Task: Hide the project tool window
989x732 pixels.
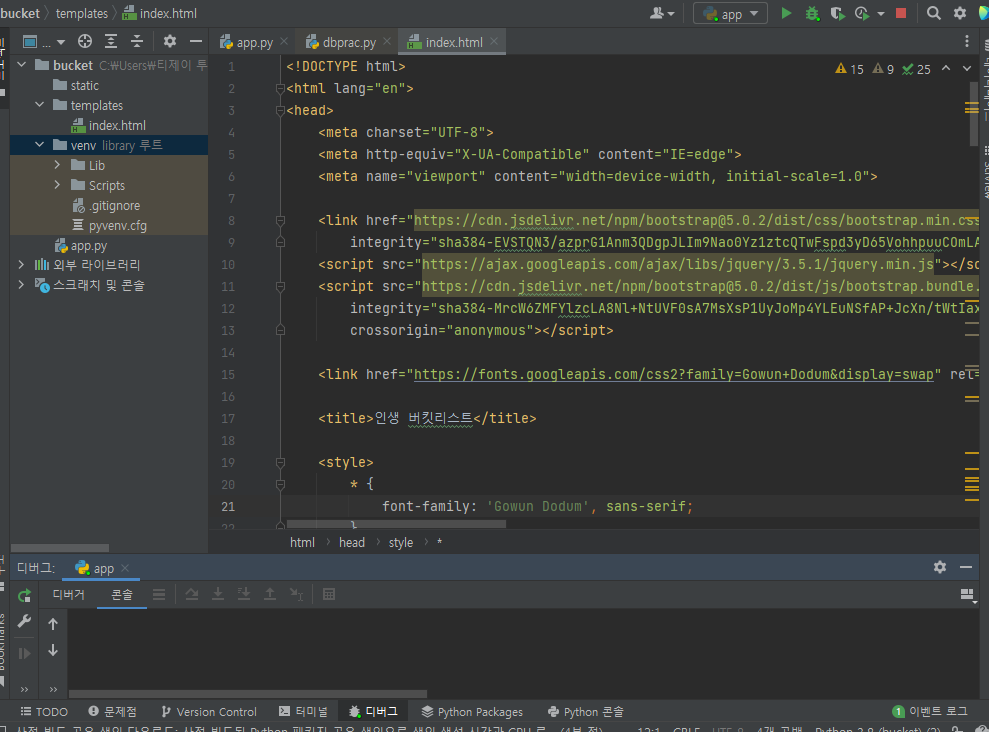Action: [196, 42]
